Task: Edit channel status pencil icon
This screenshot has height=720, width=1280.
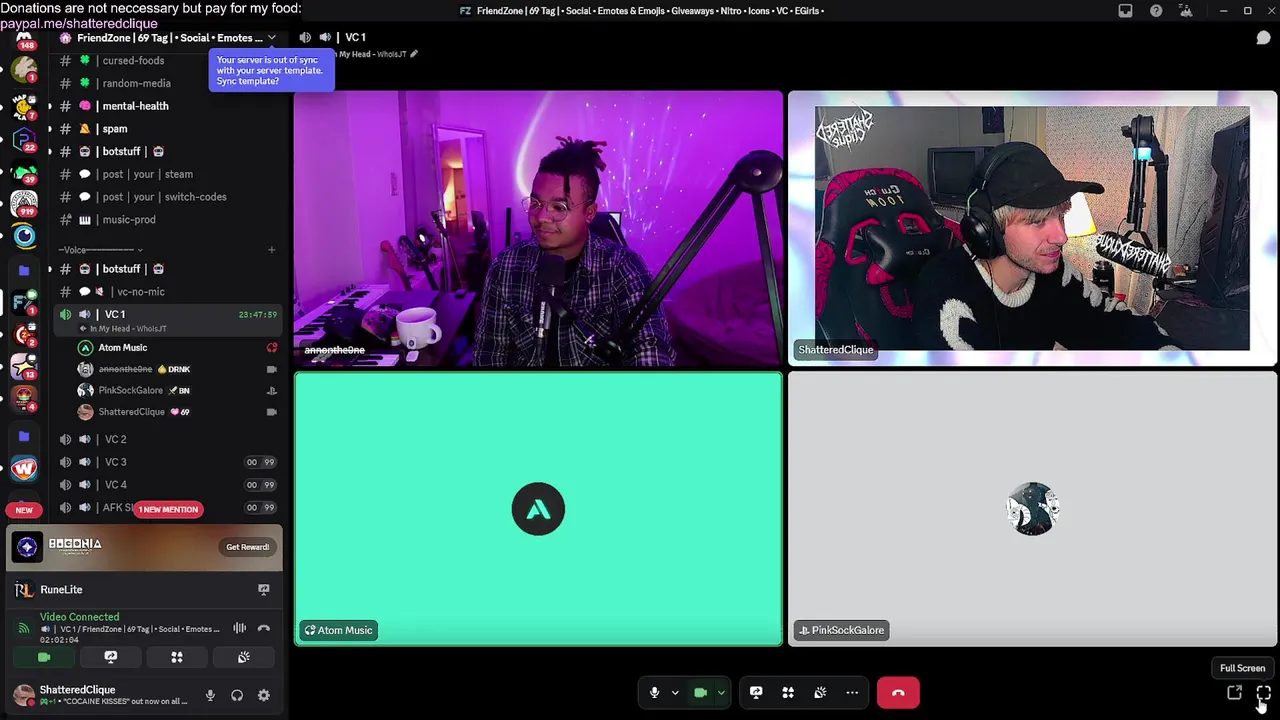Action: (x=414, y=54)
